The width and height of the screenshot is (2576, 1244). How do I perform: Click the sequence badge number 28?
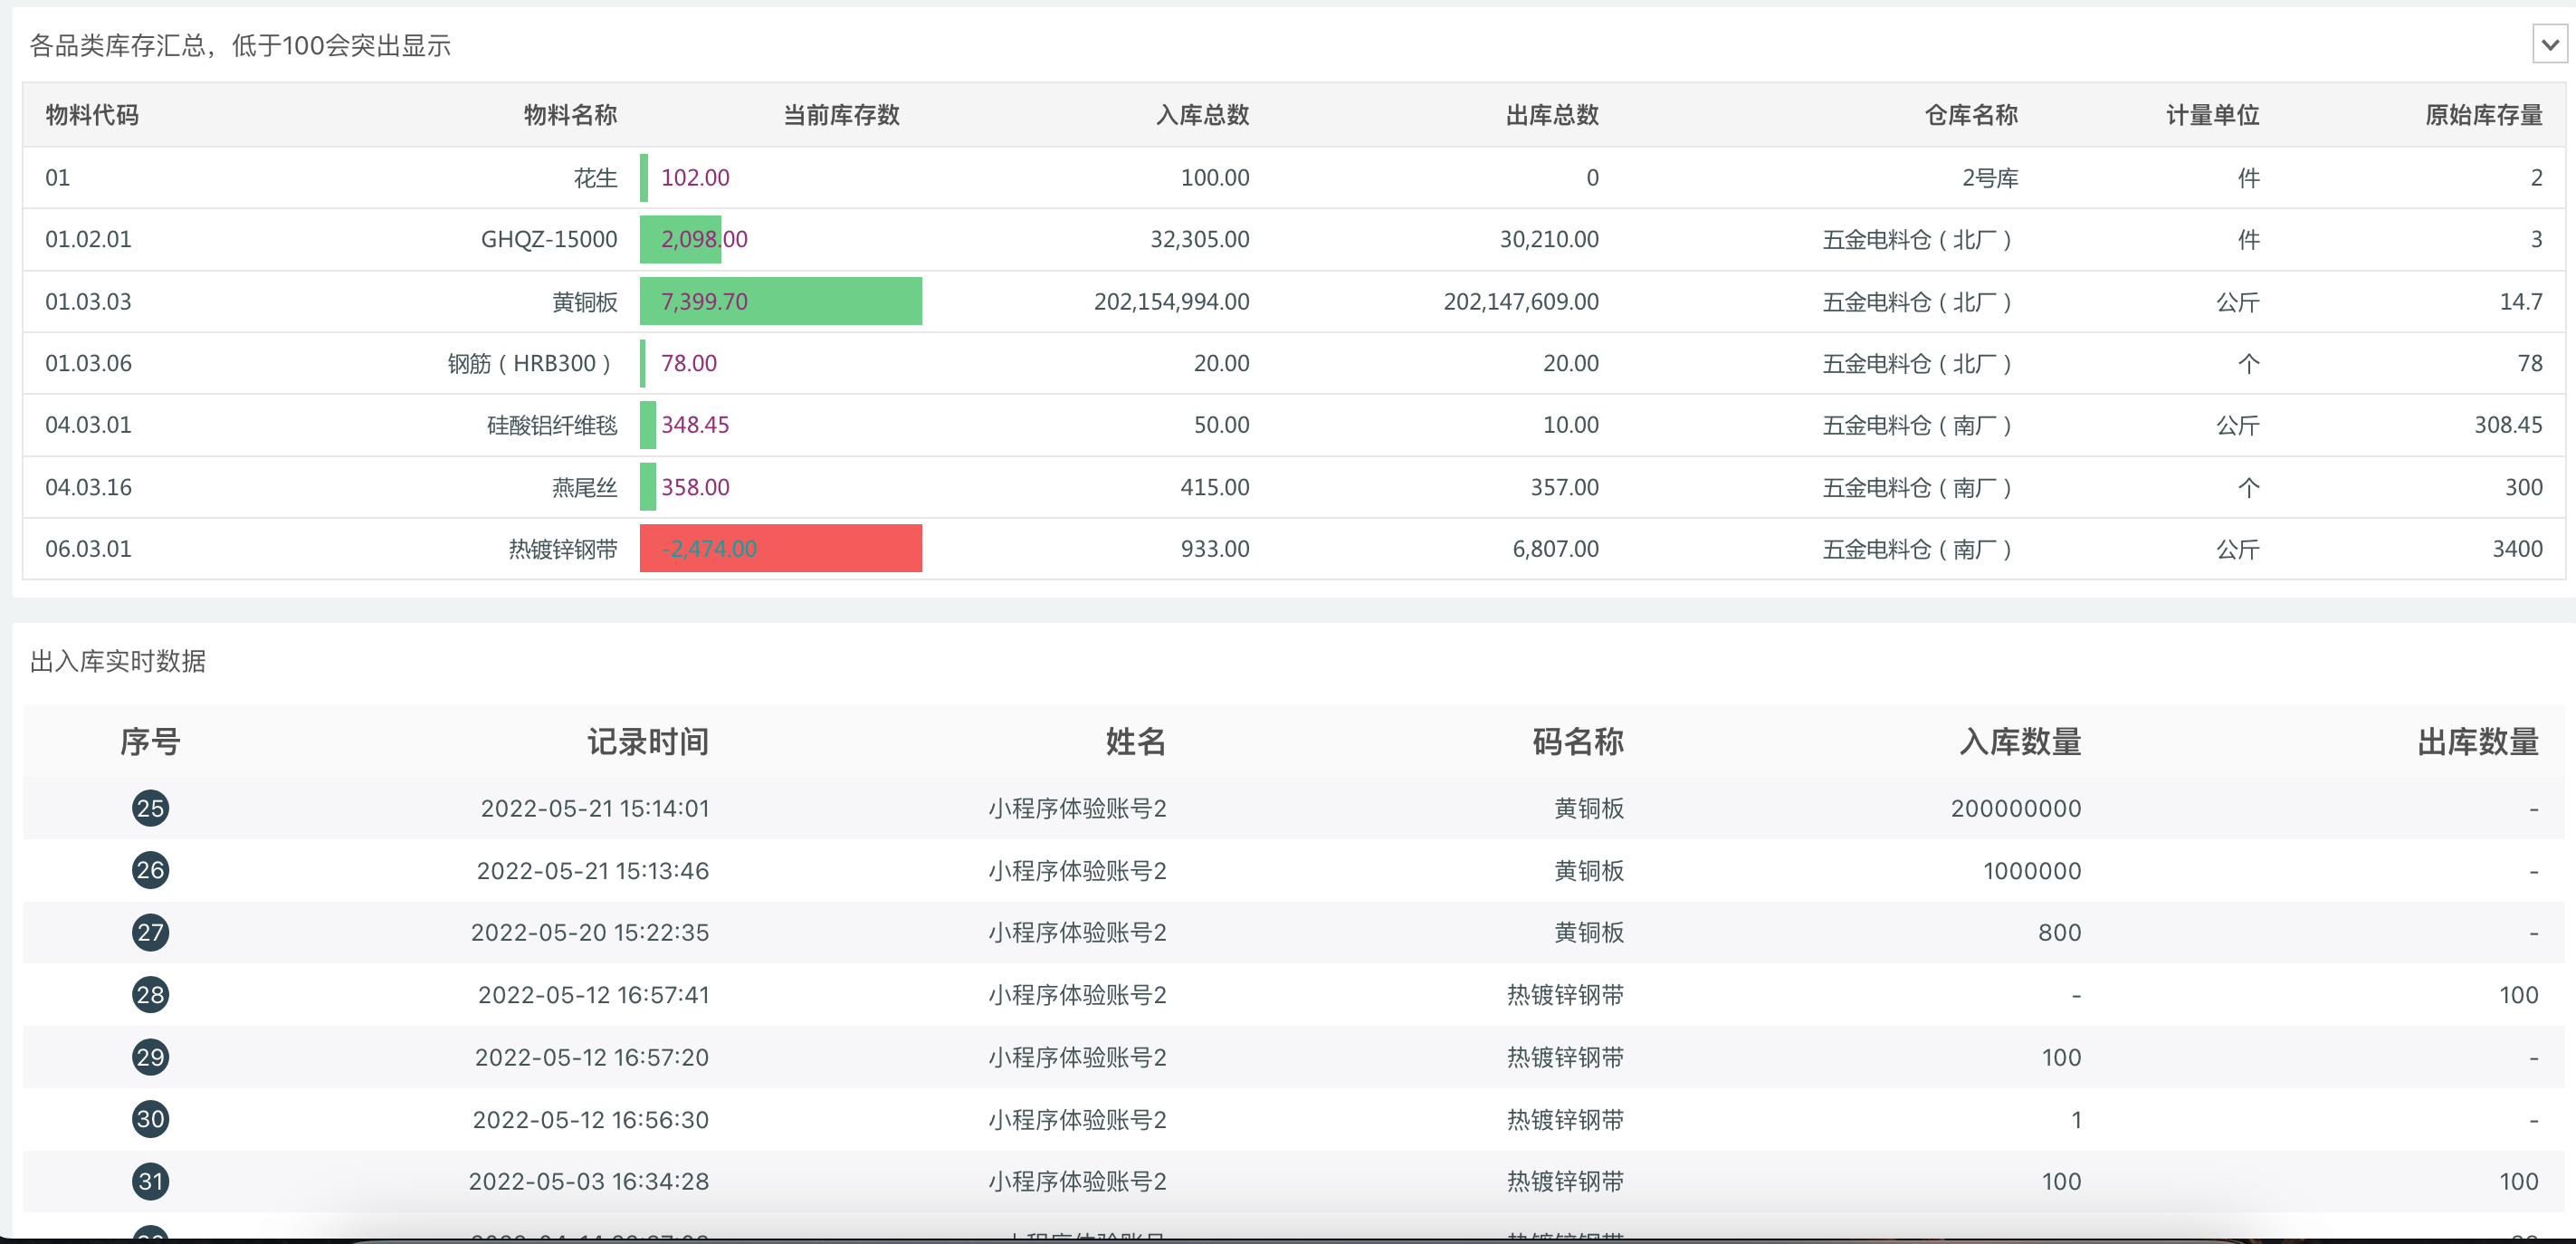[150, 994]
